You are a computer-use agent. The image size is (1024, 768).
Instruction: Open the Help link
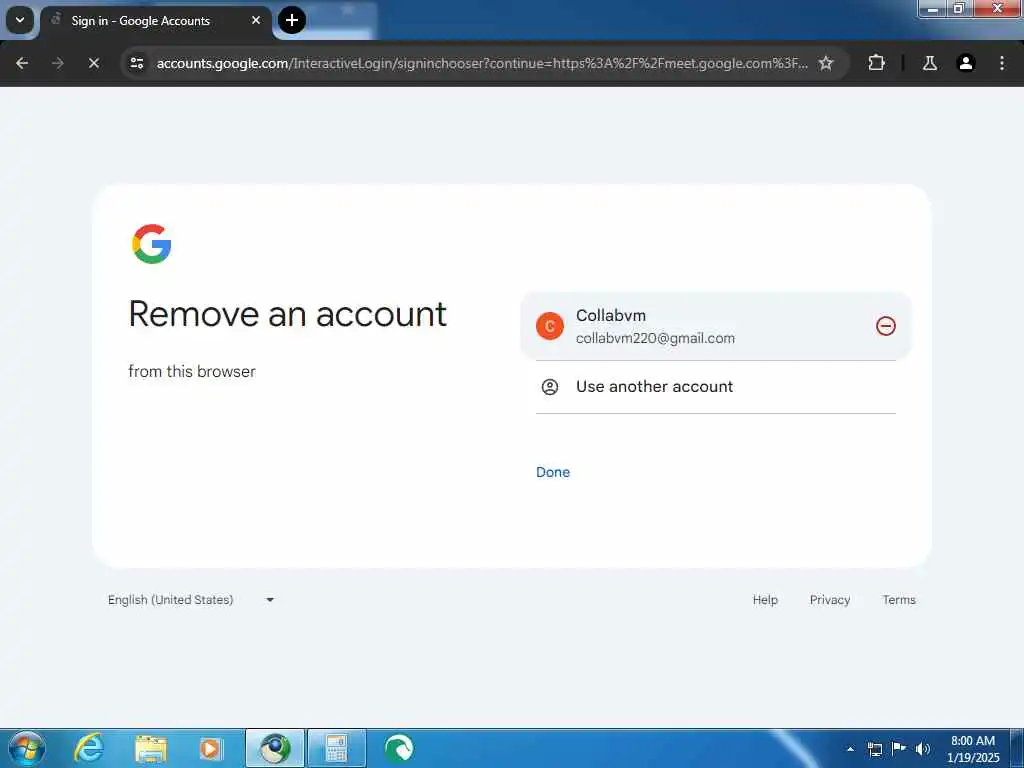pyautogui.click(x=765, y=600)
